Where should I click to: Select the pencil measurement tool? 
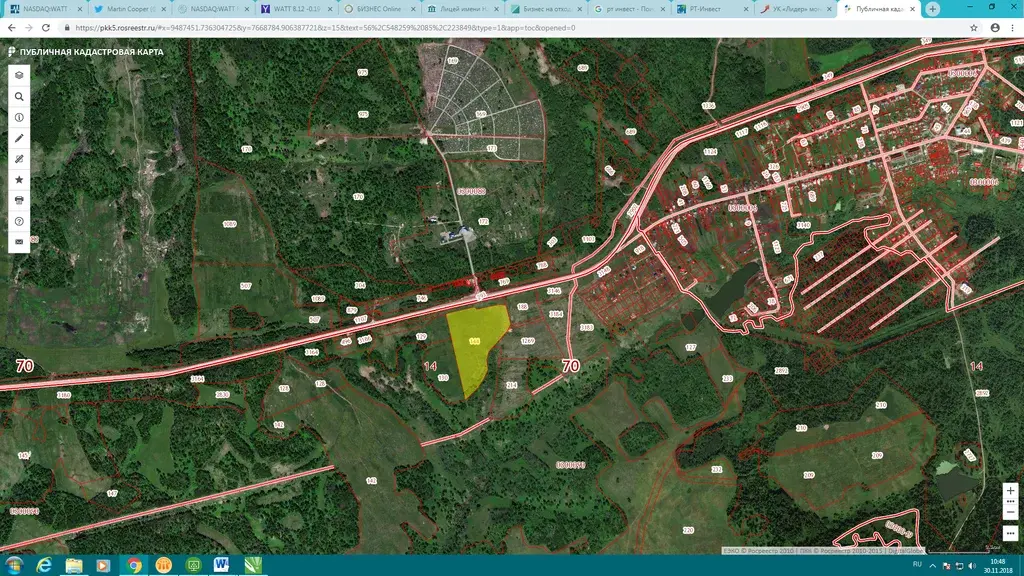tap(19, 138)
